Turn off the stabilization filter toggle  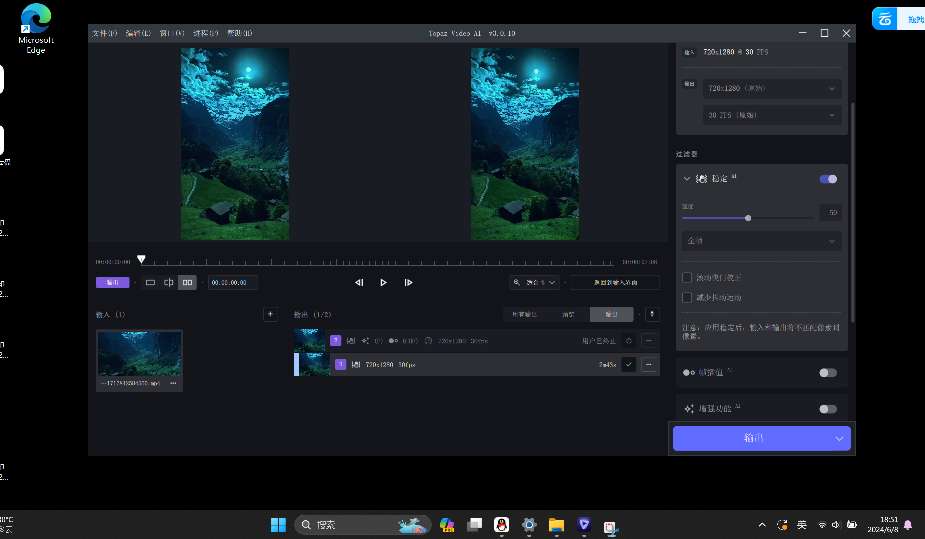[828, 179]
